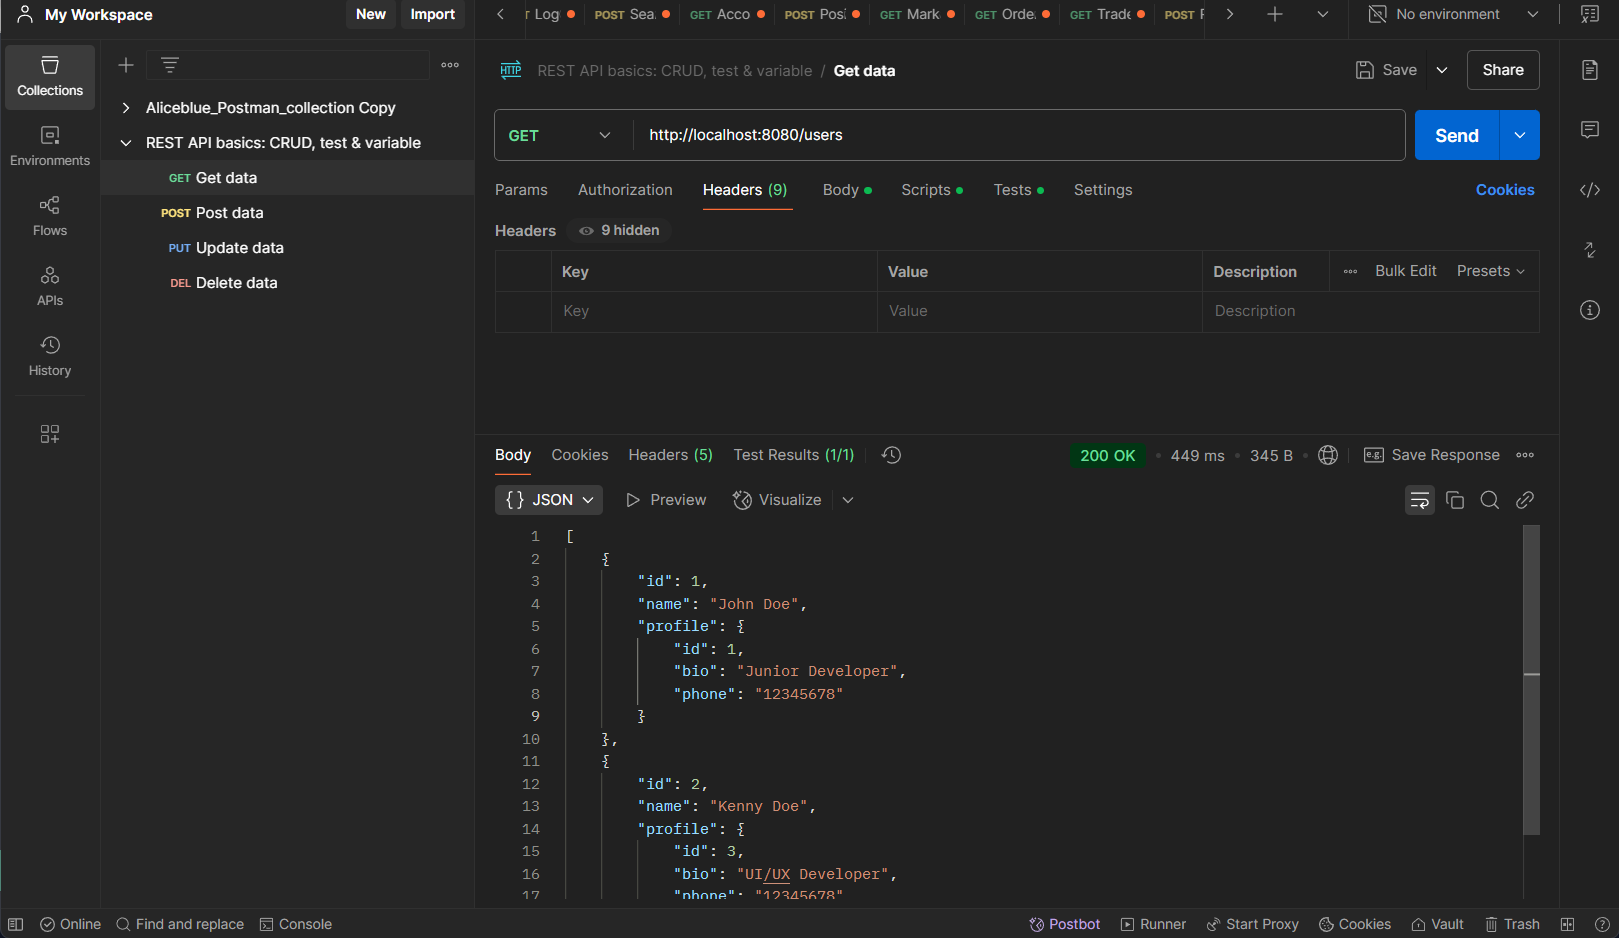Open the request info icon
Viewport: 1619px width, 938px height.
click(x=1590, y=310)
